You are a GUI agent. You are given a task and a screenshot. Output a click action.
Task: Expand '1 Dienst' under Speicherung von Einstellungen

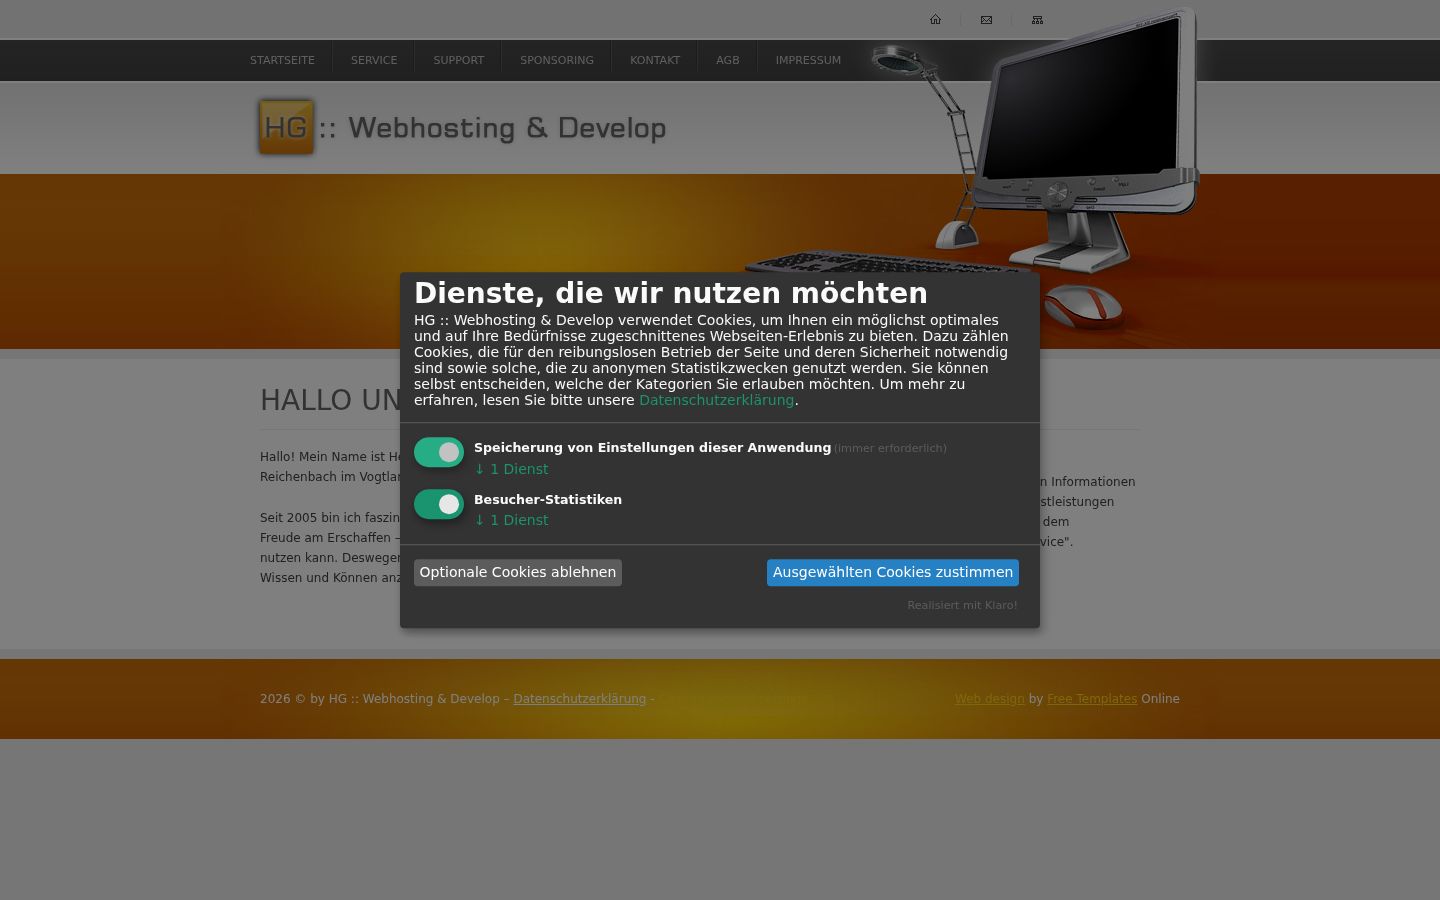511,469
